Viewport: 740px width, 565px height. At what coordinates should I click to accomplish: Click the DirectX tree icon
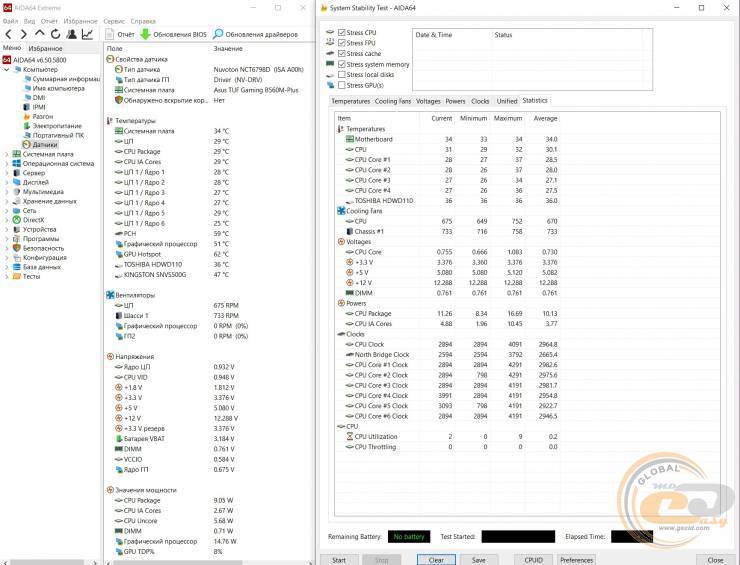click(17, 220)
